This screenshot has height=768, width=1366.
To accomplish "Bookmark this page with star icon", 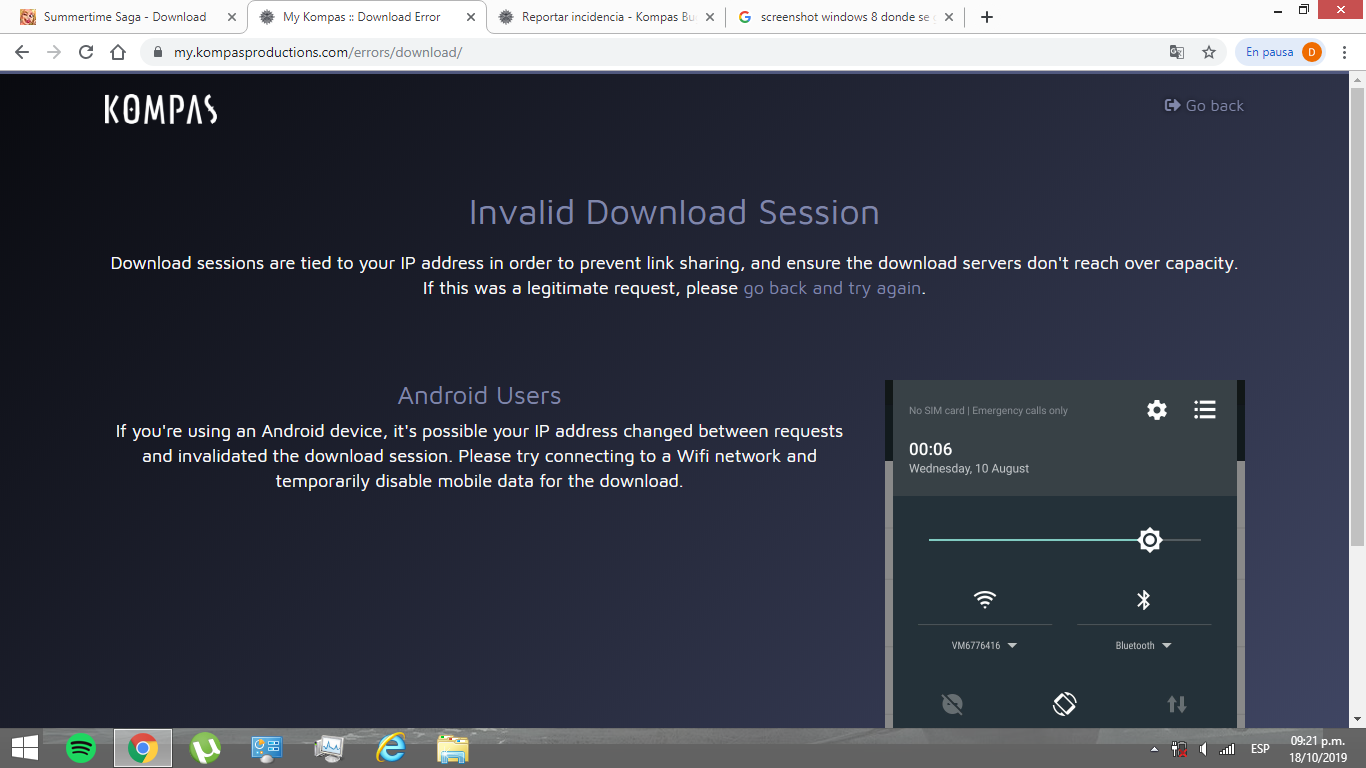I will [x=1209, y=52].
